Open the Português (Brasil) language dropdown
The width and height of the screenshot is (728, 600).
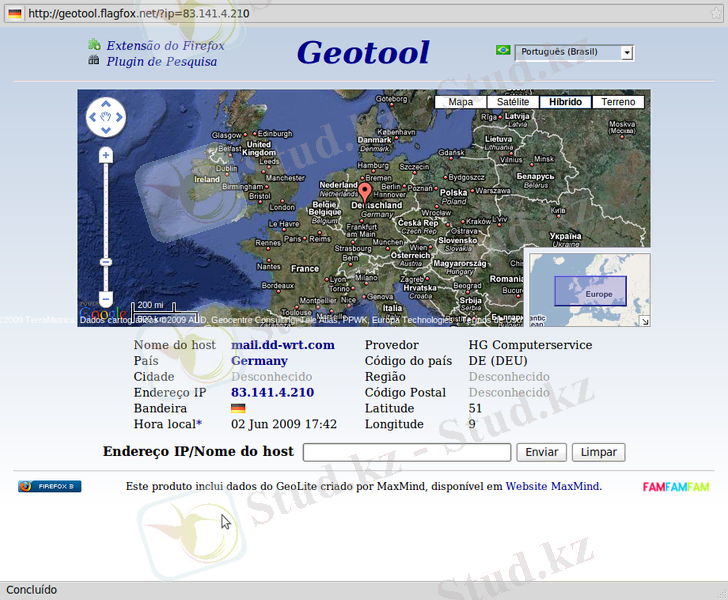pos(574,52)
